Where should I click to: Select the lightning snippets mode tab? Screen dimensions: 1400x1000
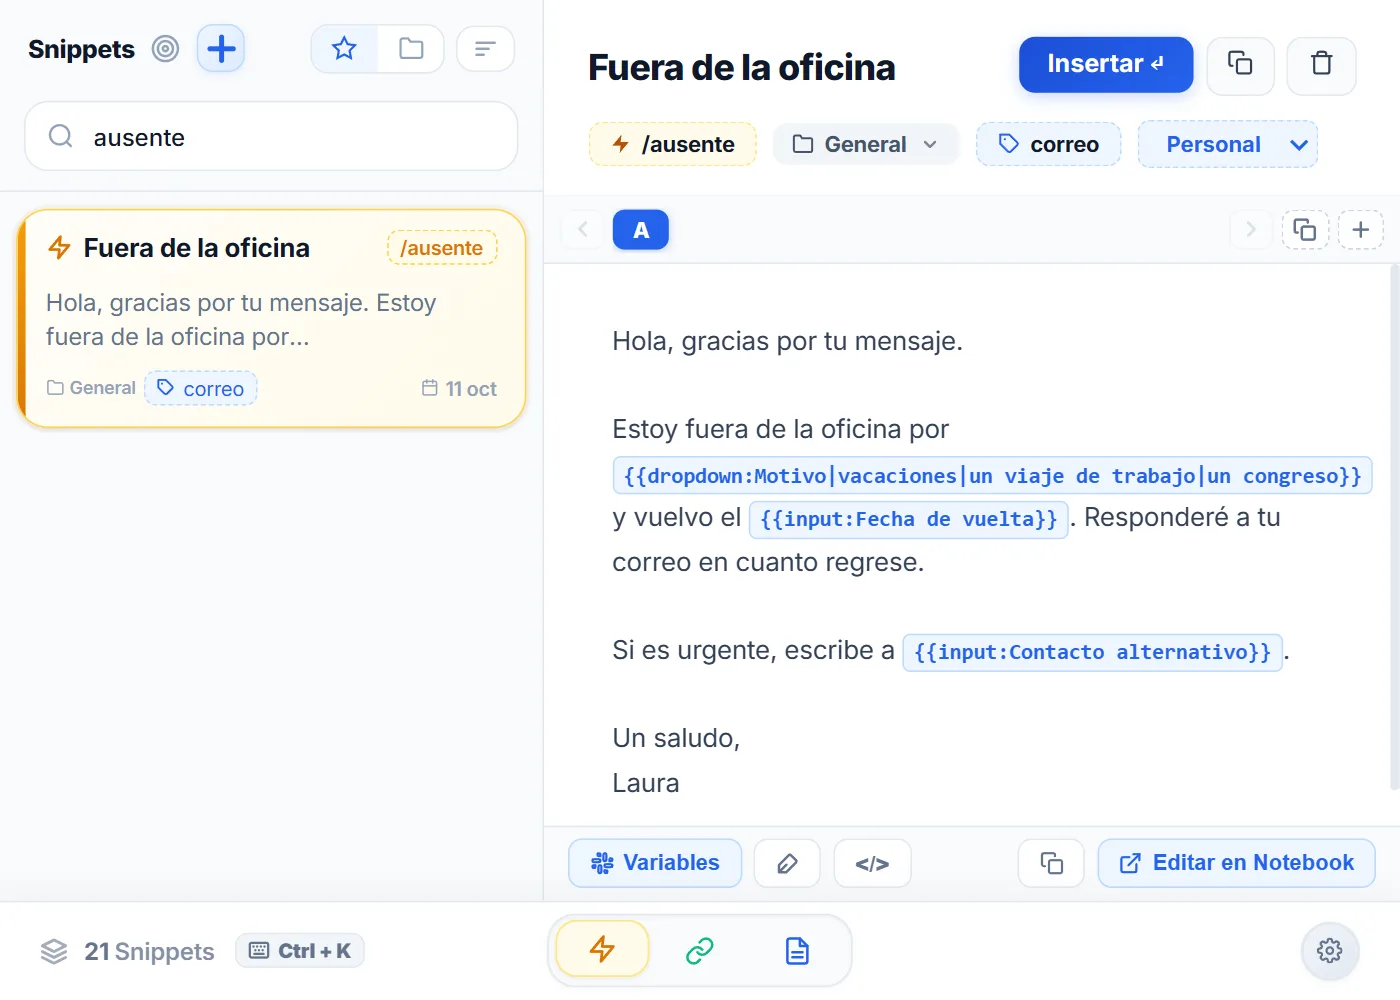coord(602,949)
